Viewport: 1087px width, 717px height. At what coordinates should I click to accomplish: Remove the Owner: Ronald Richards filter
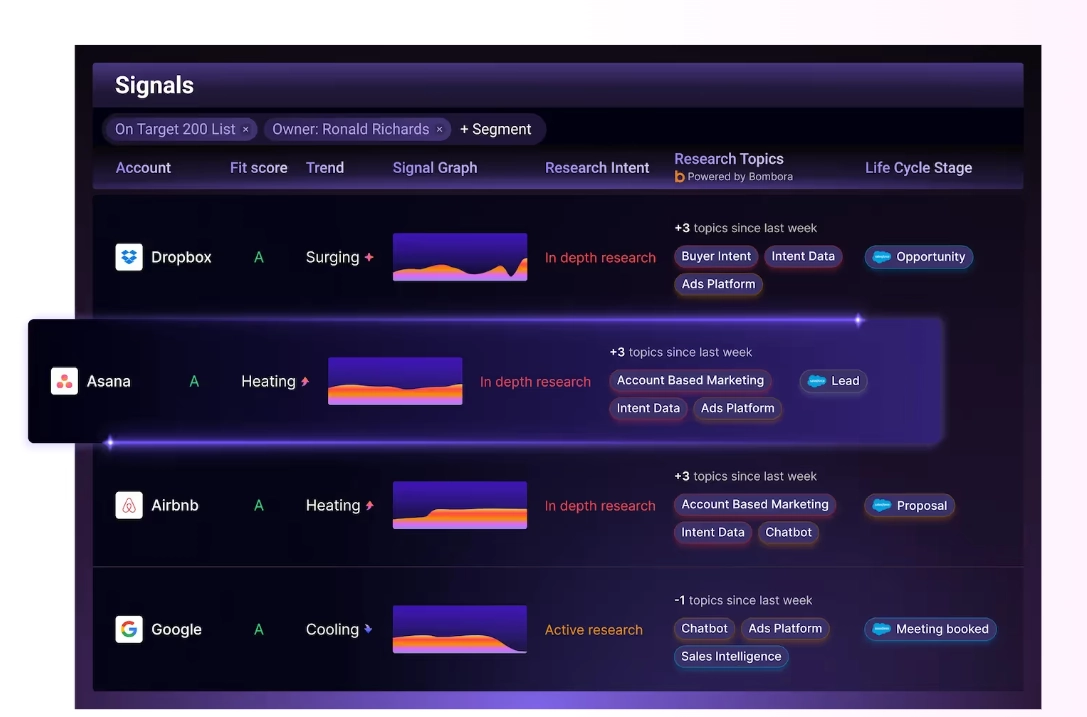[440, 130]
